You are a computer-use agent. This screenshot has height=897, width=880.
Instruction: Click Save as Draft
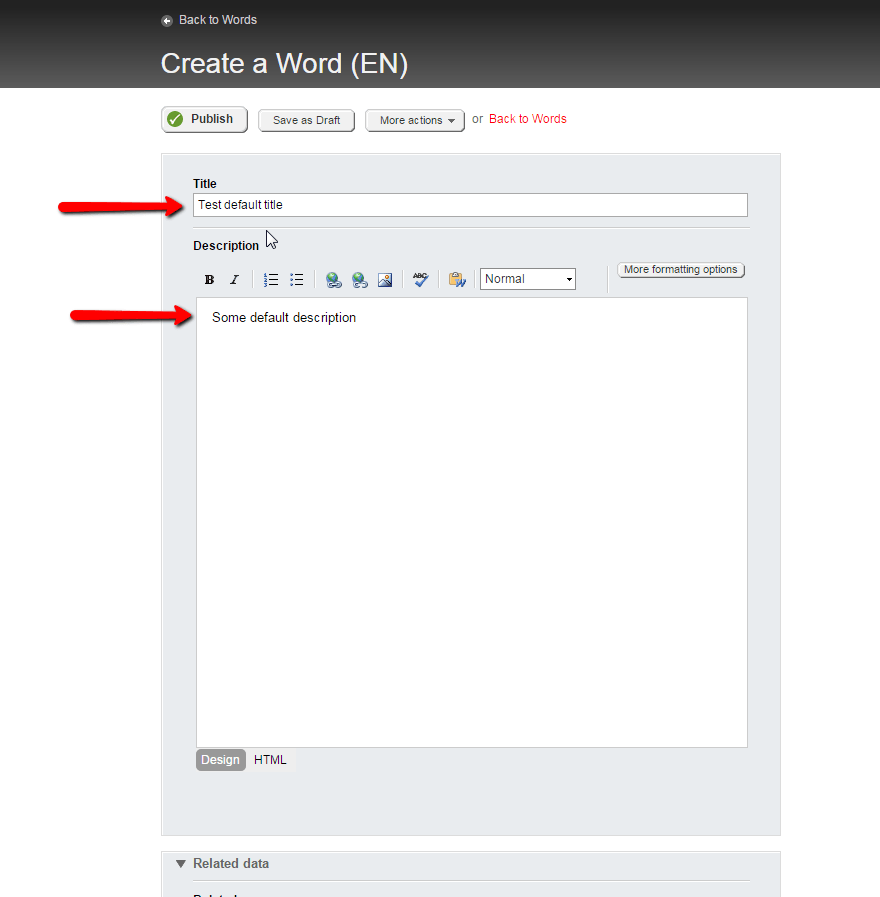[x=306, y=120]
